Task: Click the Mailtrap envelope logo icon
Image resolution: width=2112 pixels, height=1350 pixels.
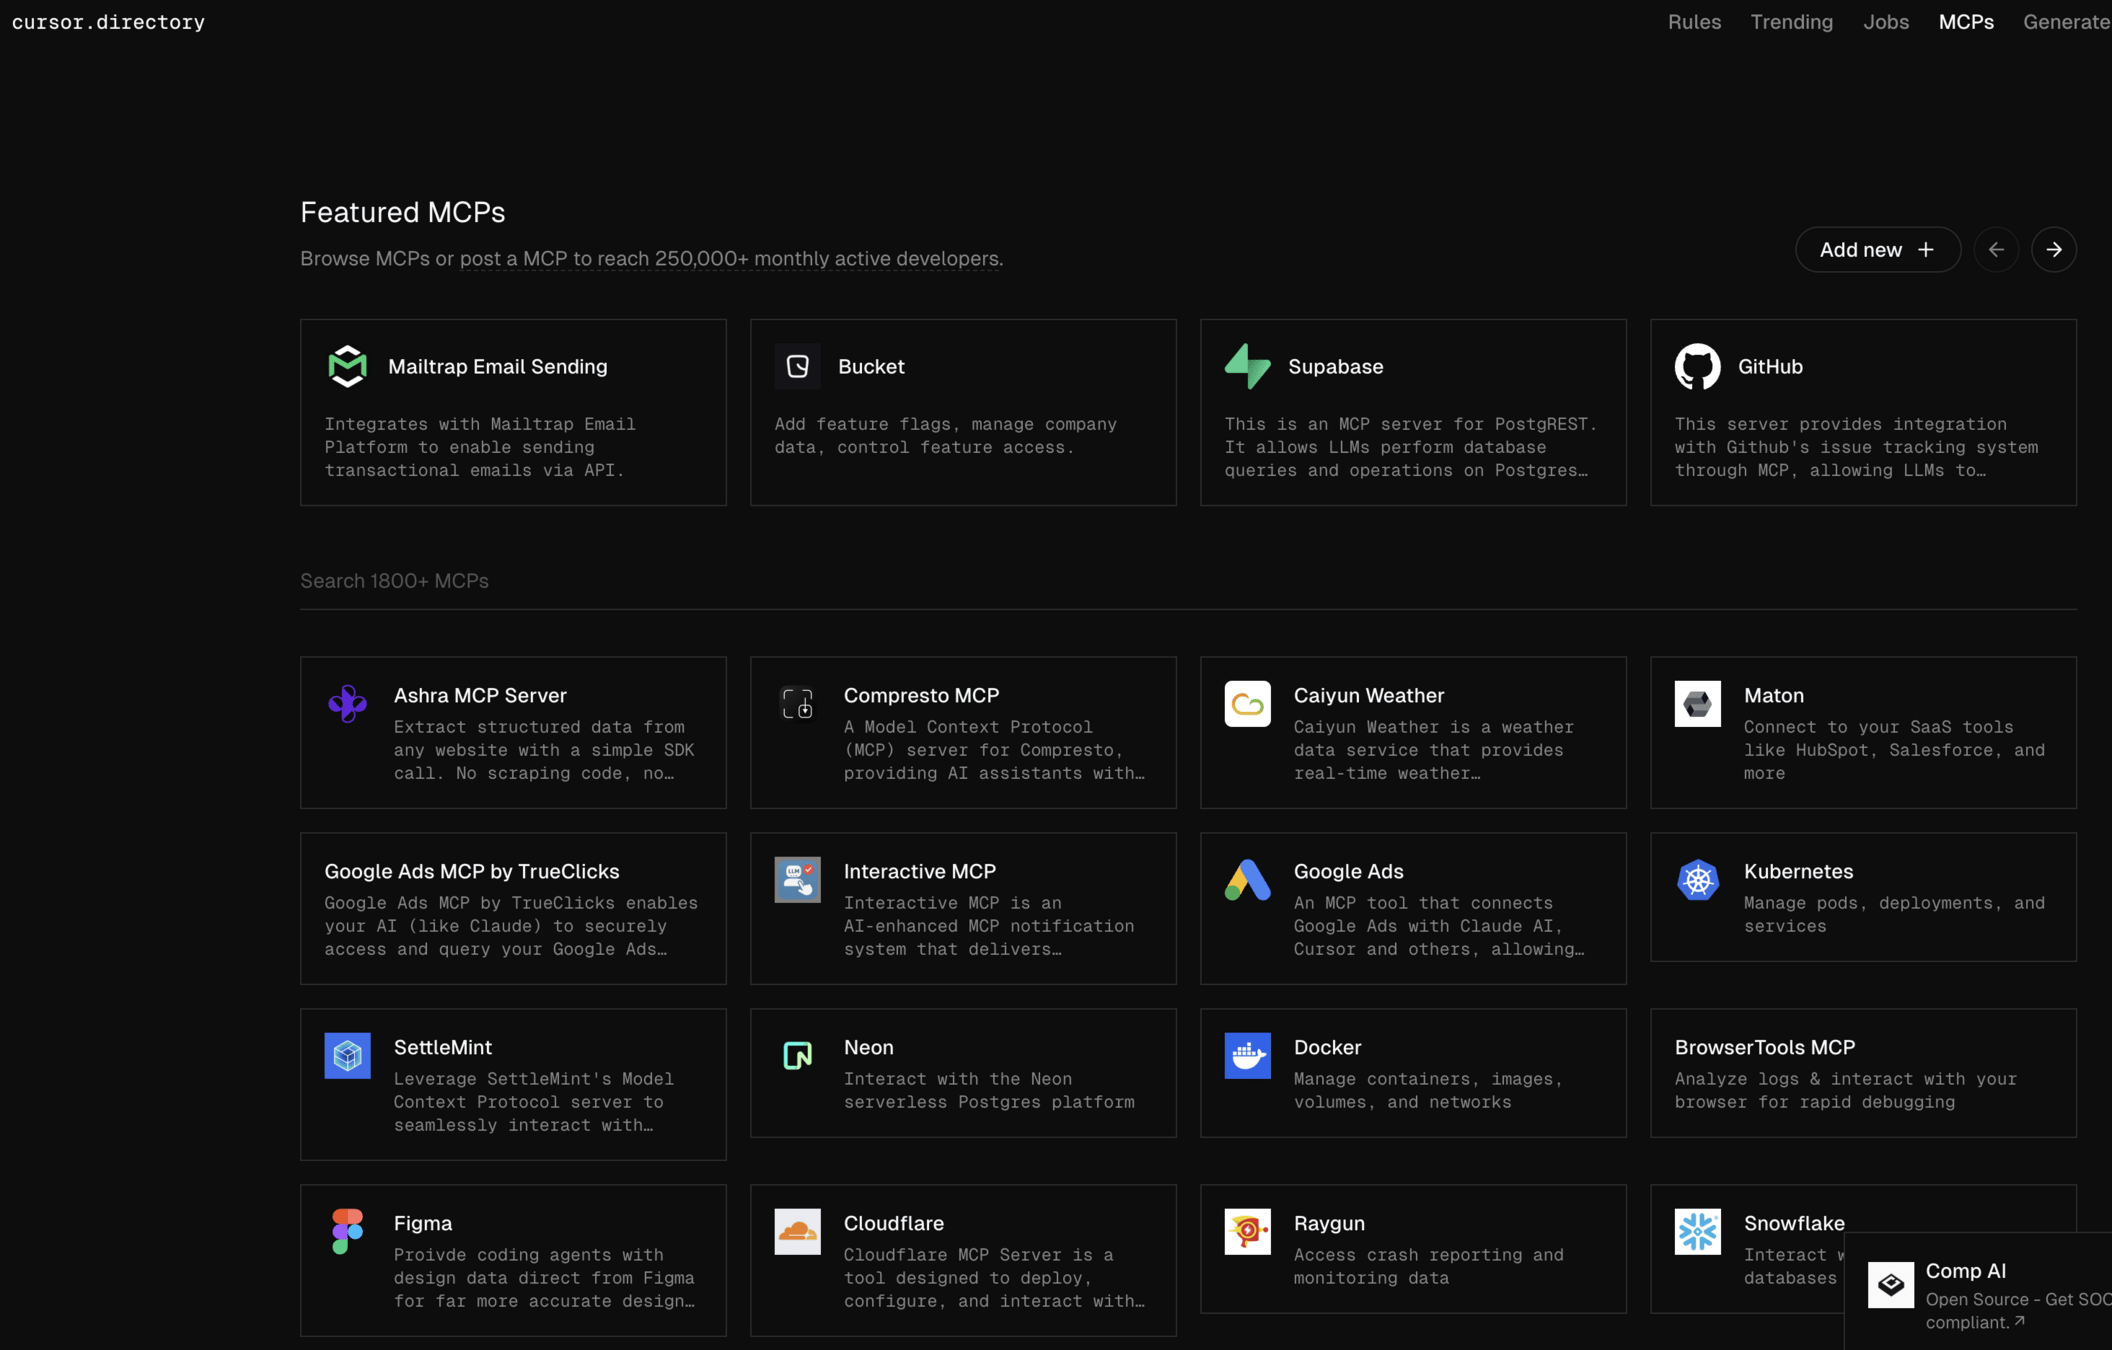Action: click(347, 366)
